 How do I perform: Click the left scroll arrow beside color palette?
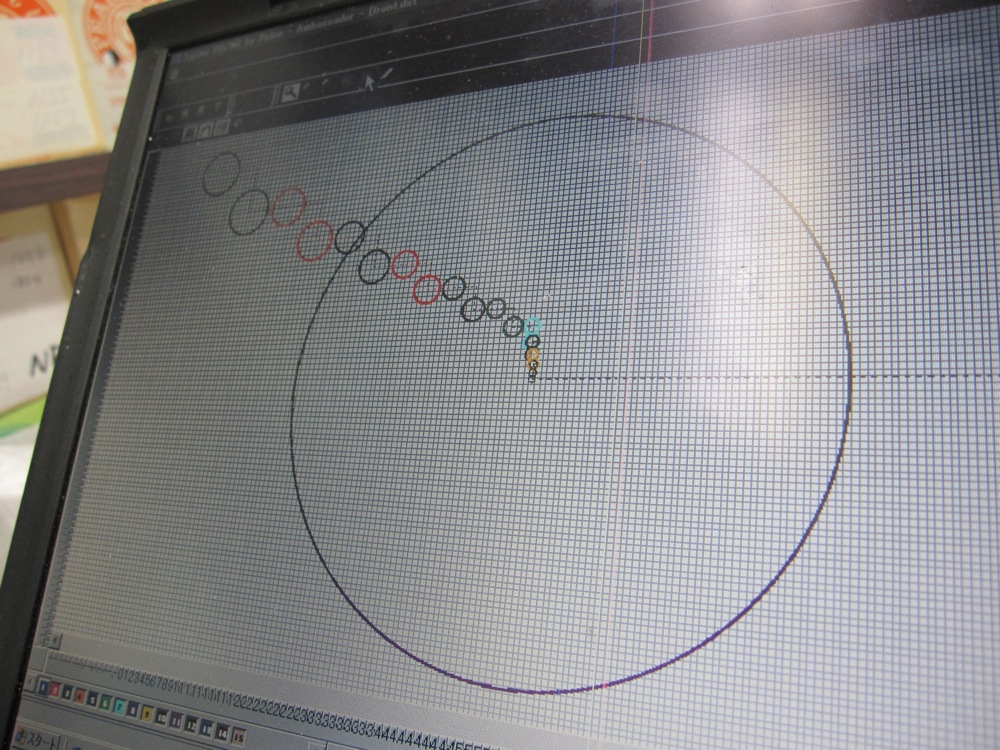pyautogui.click(x=29, y=683)
